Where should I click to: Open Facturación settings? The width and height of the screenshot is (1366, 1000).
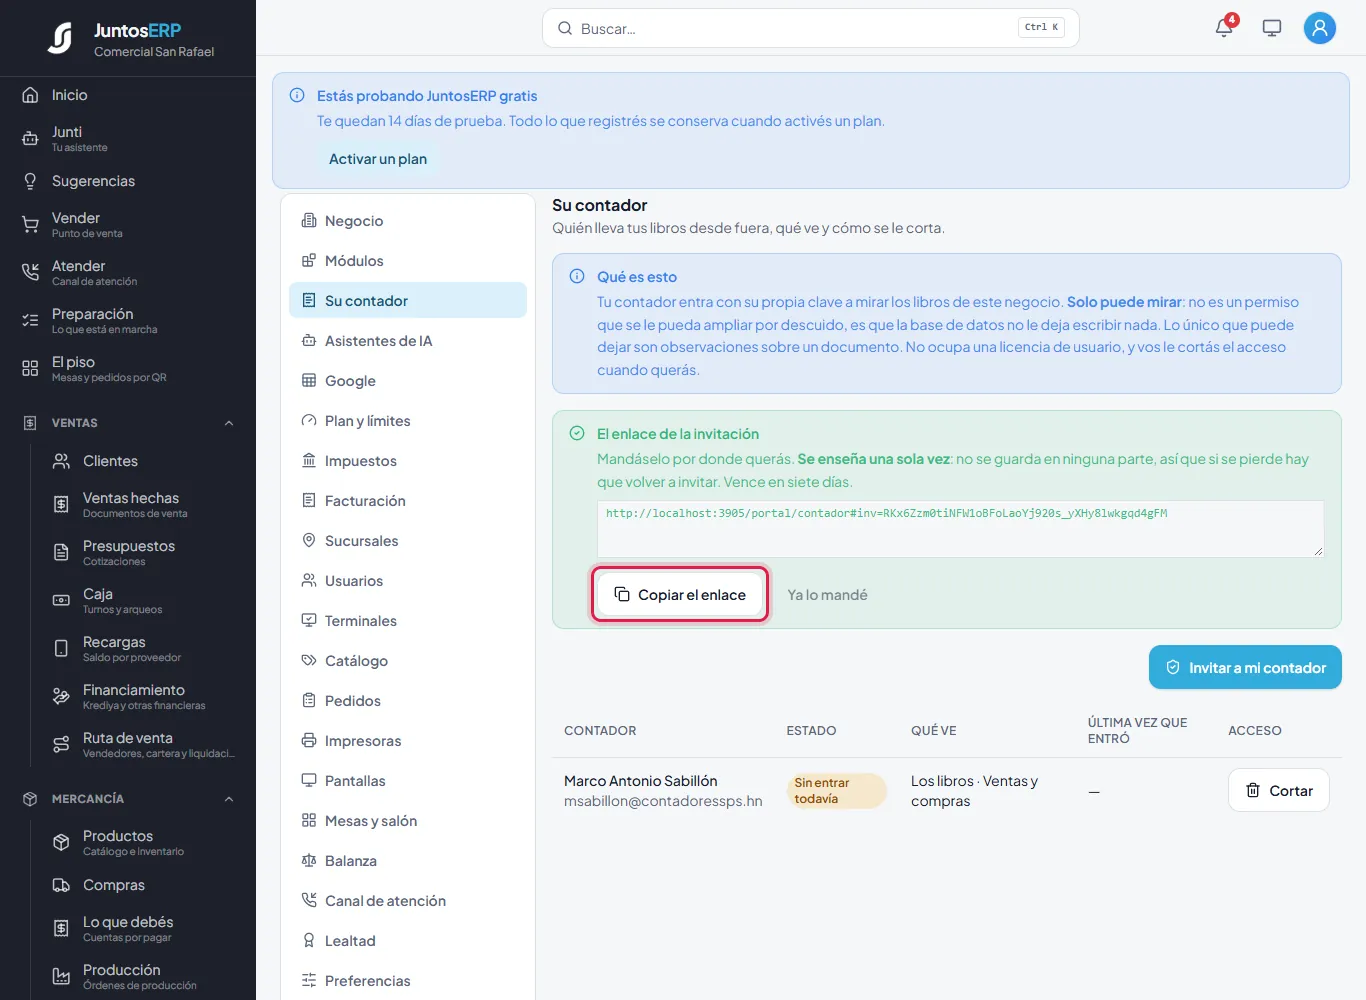(408, 501)
